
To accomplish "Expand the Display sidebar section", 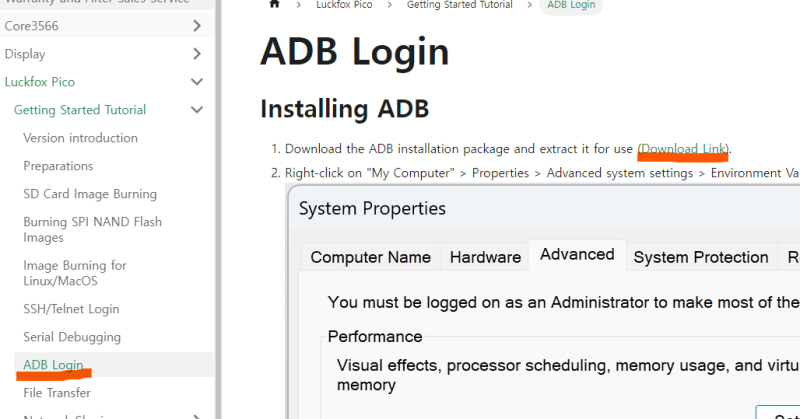I will click(x=197, y=54).
